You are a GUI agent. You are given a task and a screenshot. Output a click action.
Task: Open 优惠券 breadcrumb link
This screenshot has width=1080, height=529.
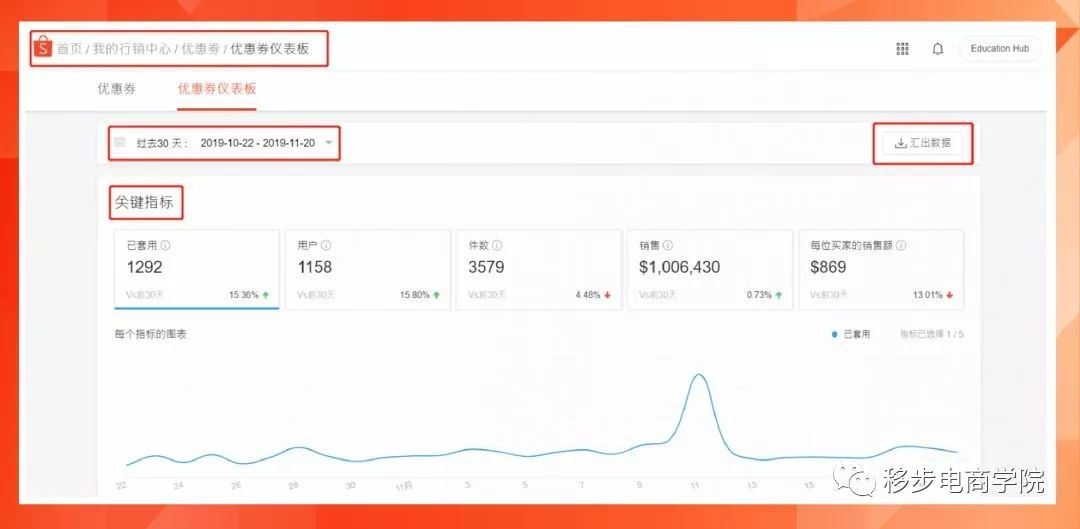click(x=200, y=49)
